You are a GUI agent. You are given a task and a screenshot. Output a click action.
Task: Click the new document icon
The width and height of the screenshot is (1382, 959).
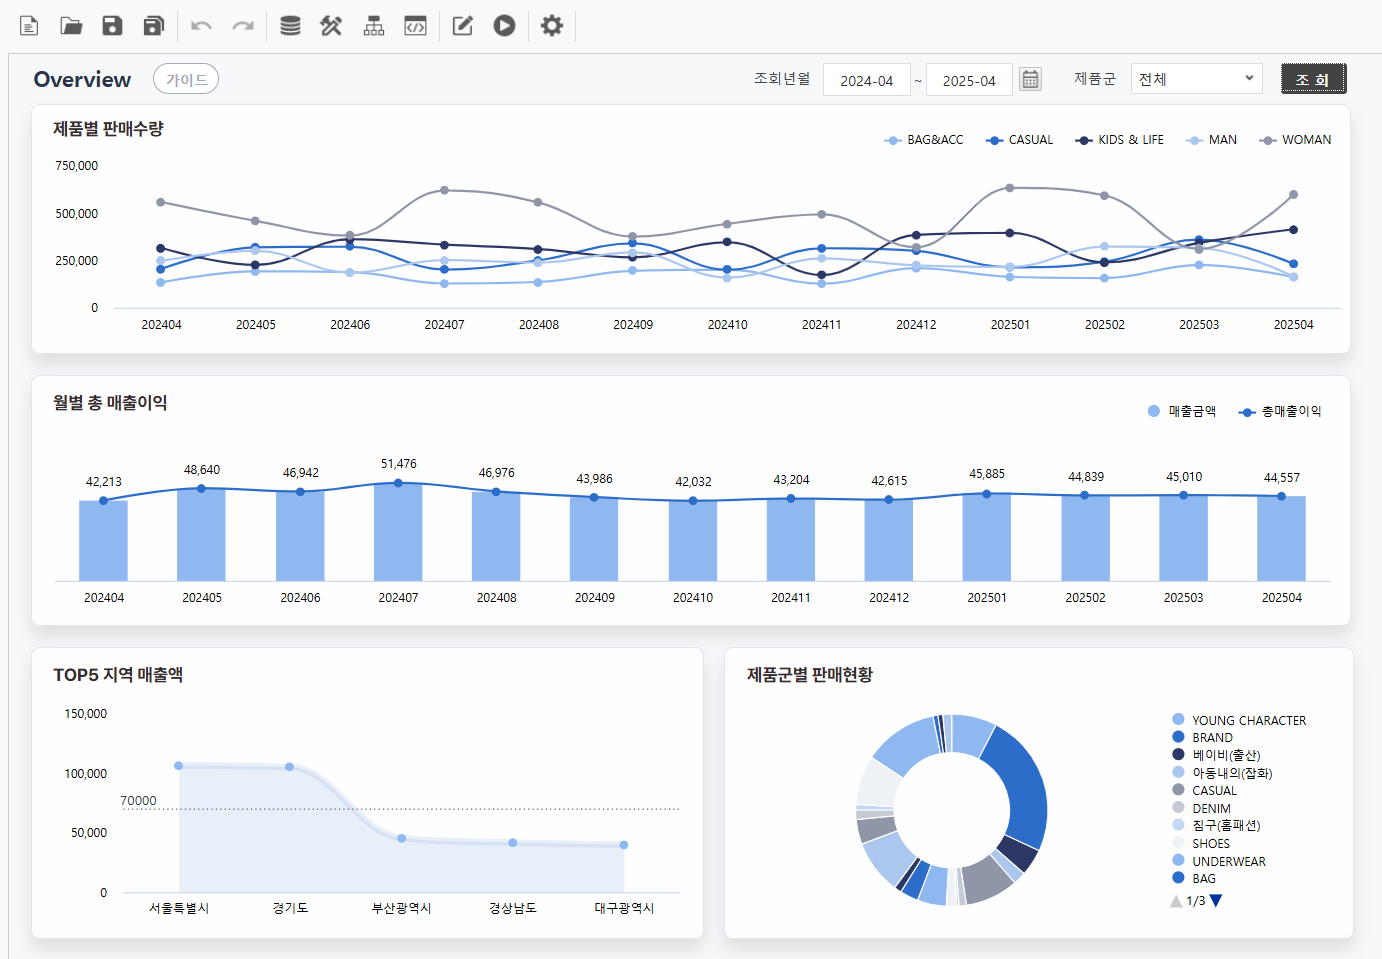[x=29, y=26]
